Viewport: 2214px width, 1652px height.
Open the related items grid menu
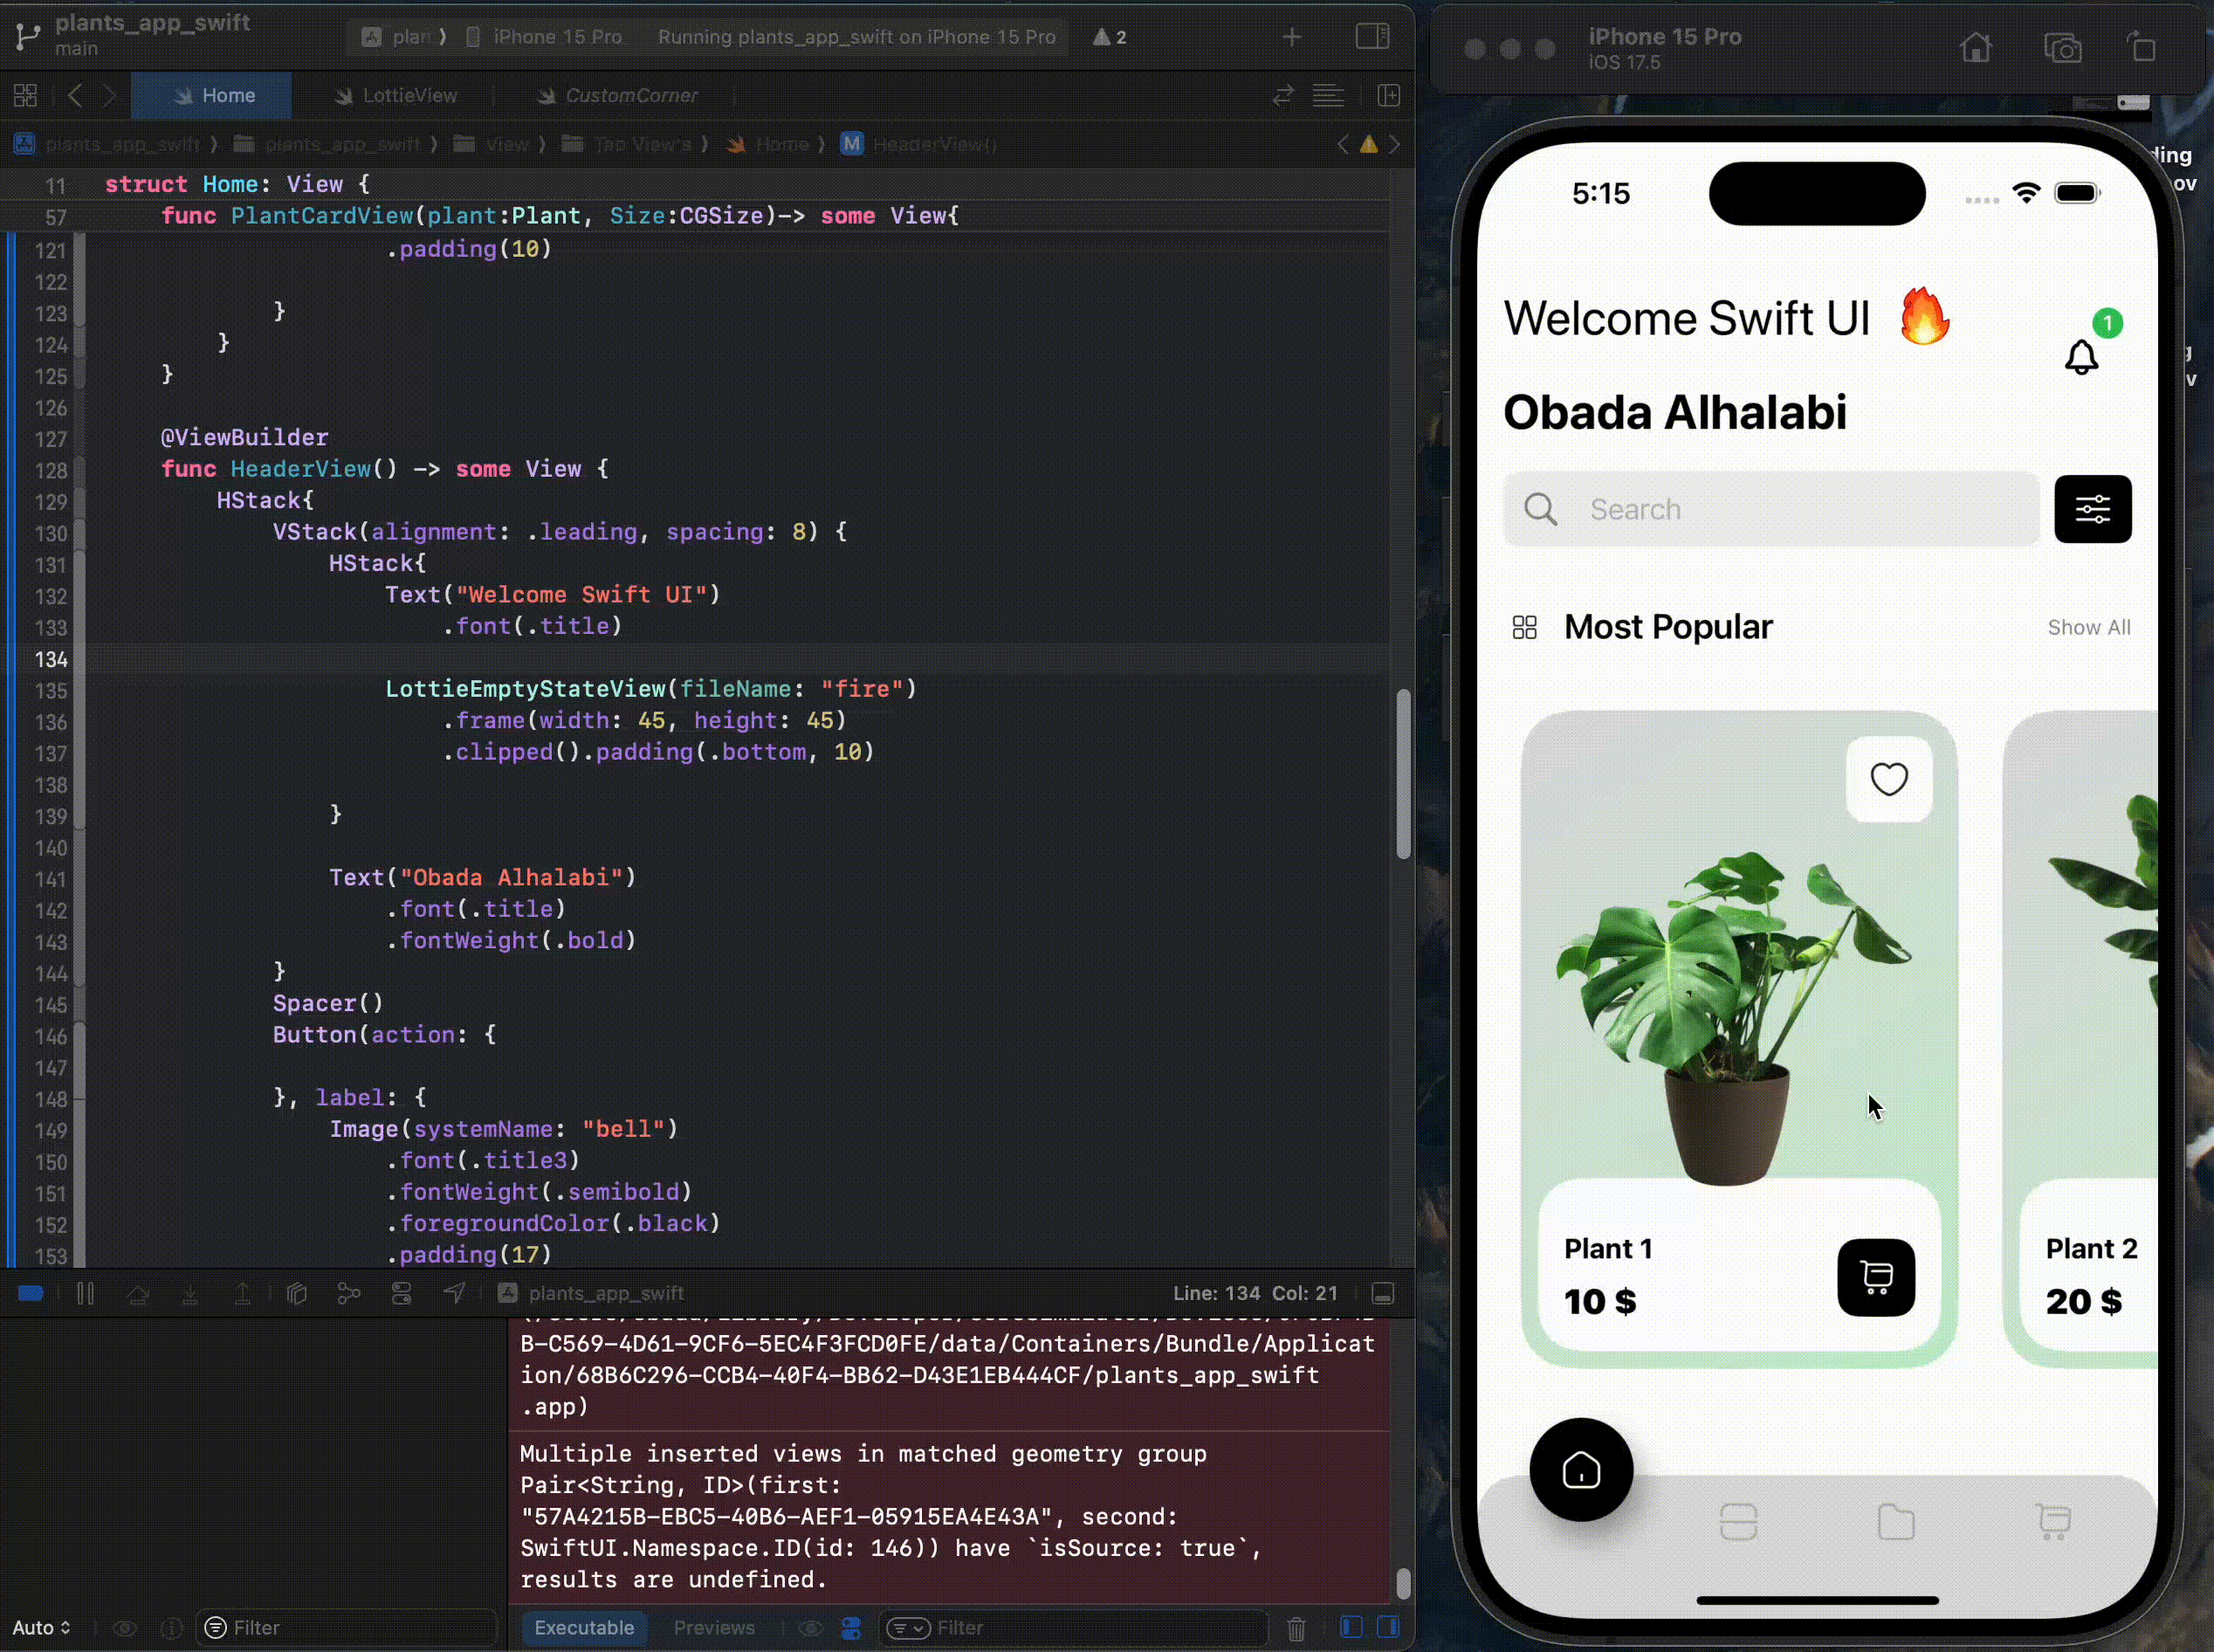[x=26, y=96]
